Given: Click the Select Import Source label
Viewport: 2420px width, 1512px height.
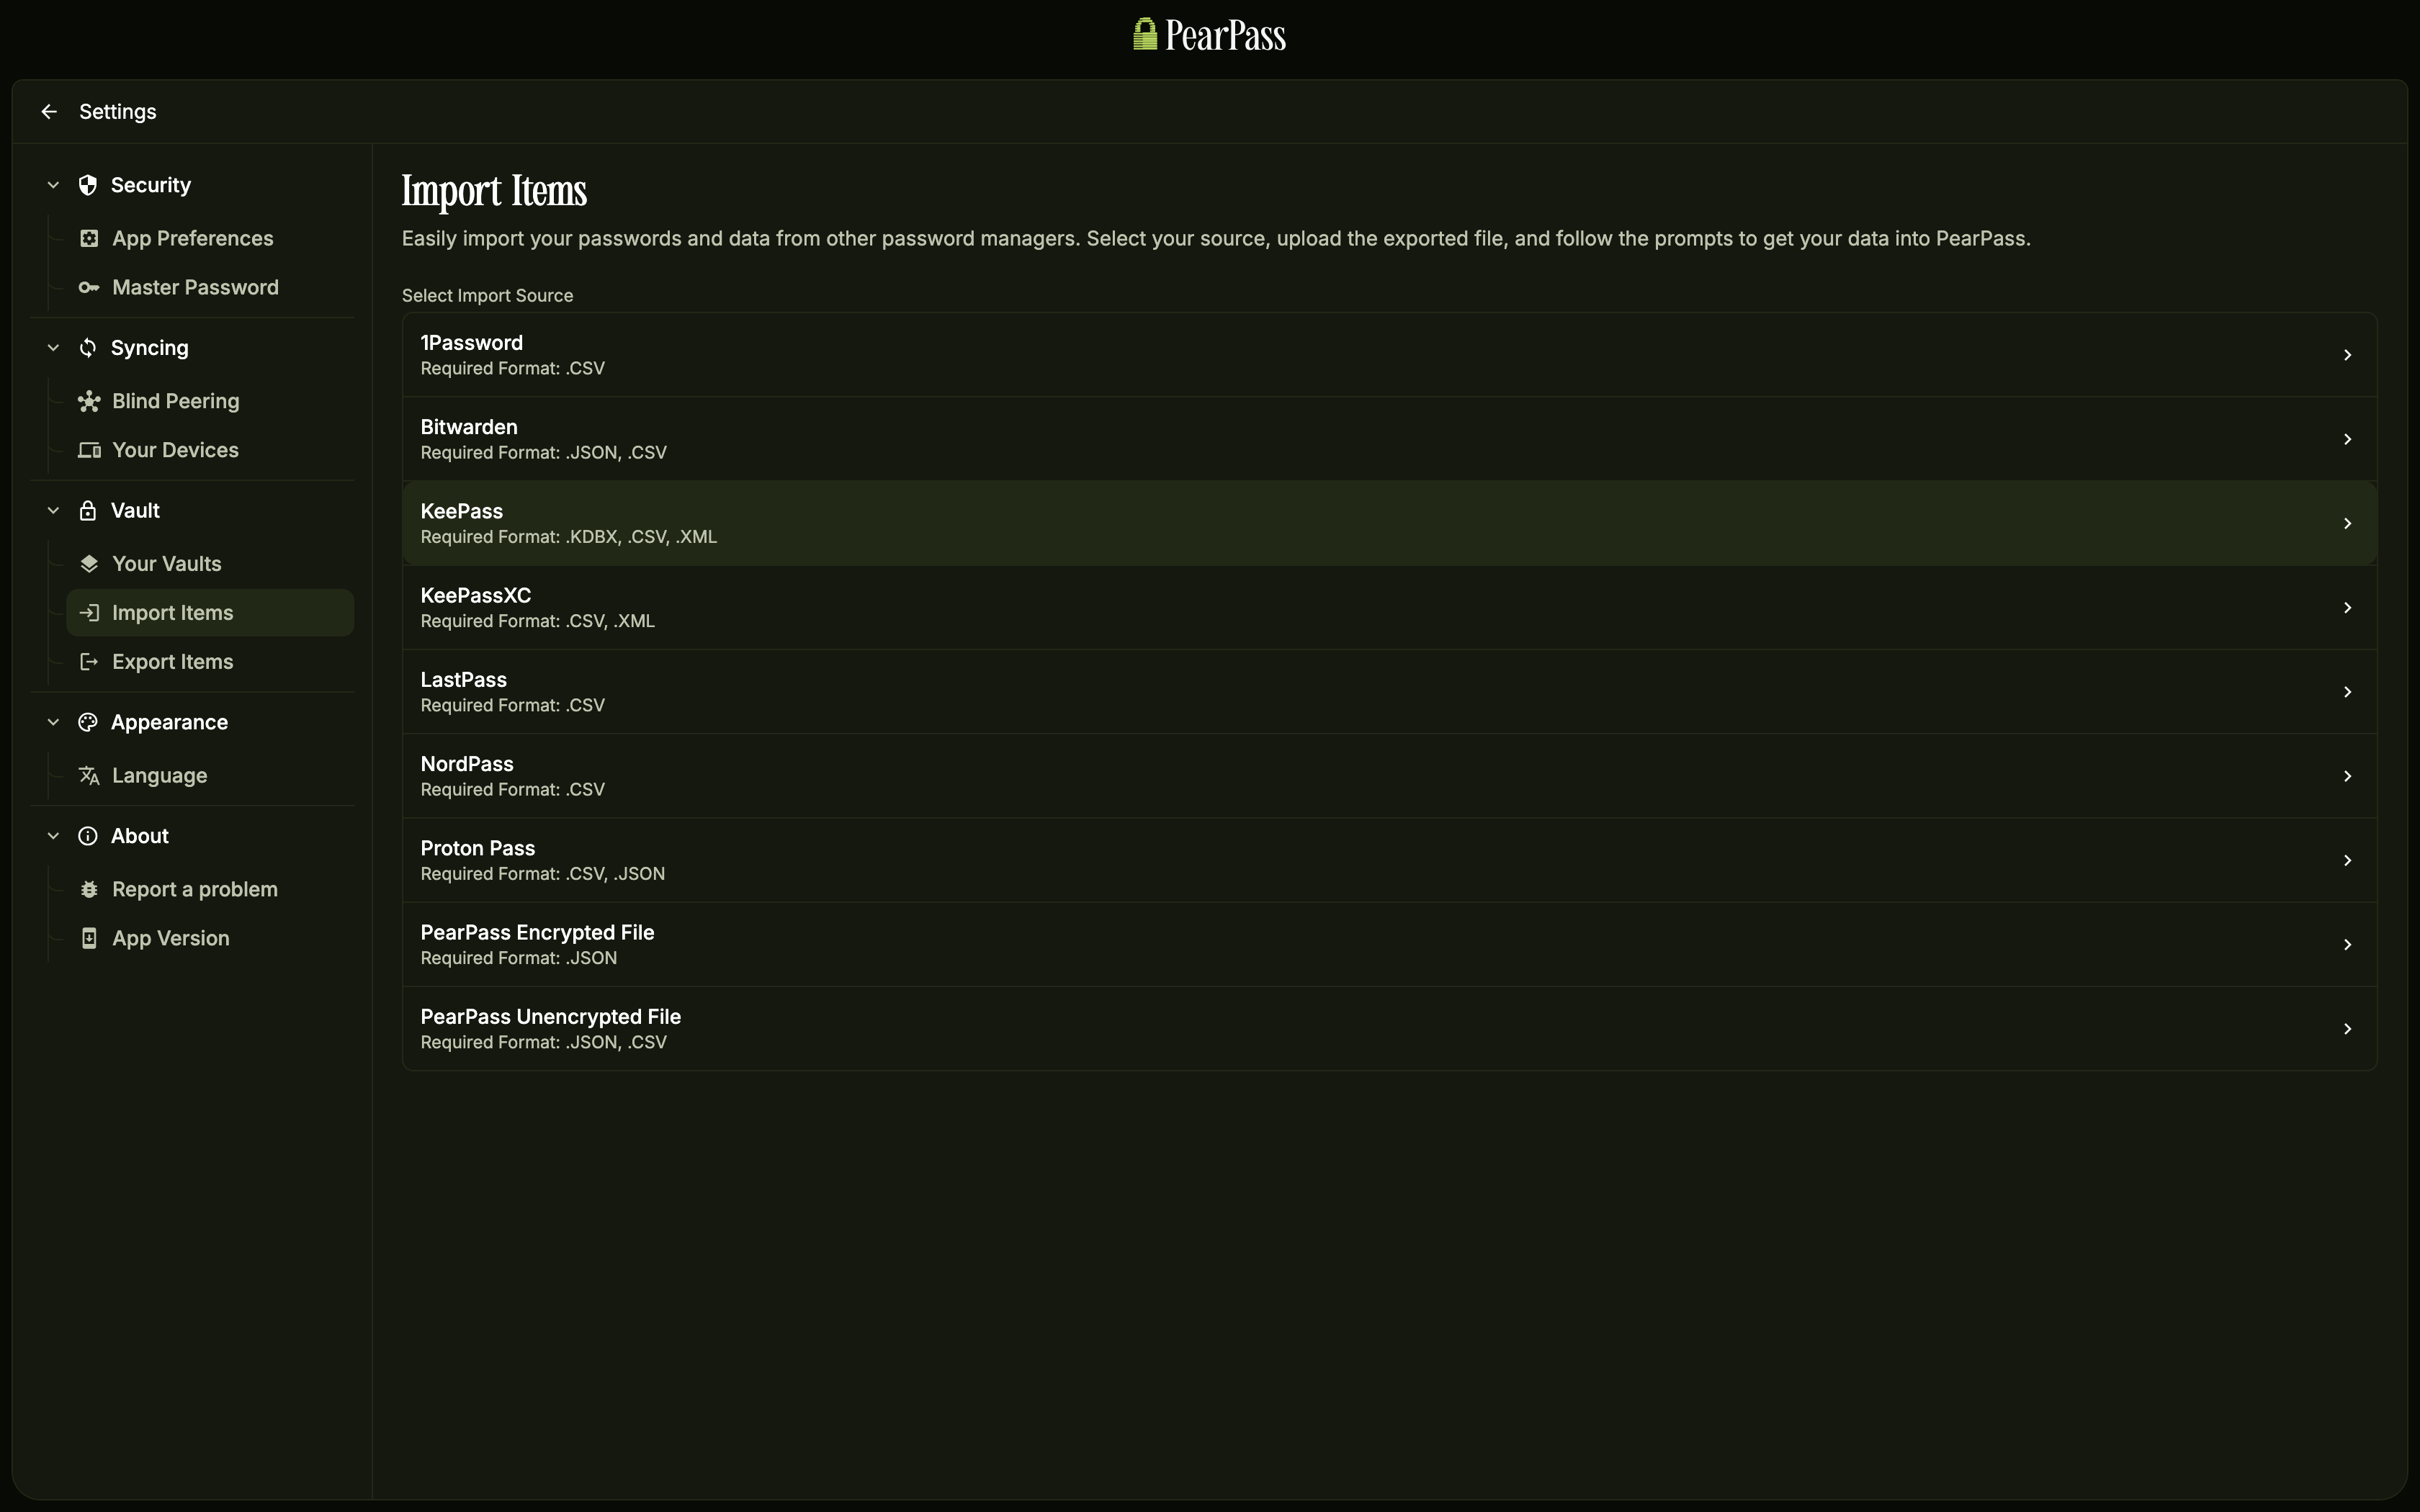Looking at the screenshot, I should (488, 296).
